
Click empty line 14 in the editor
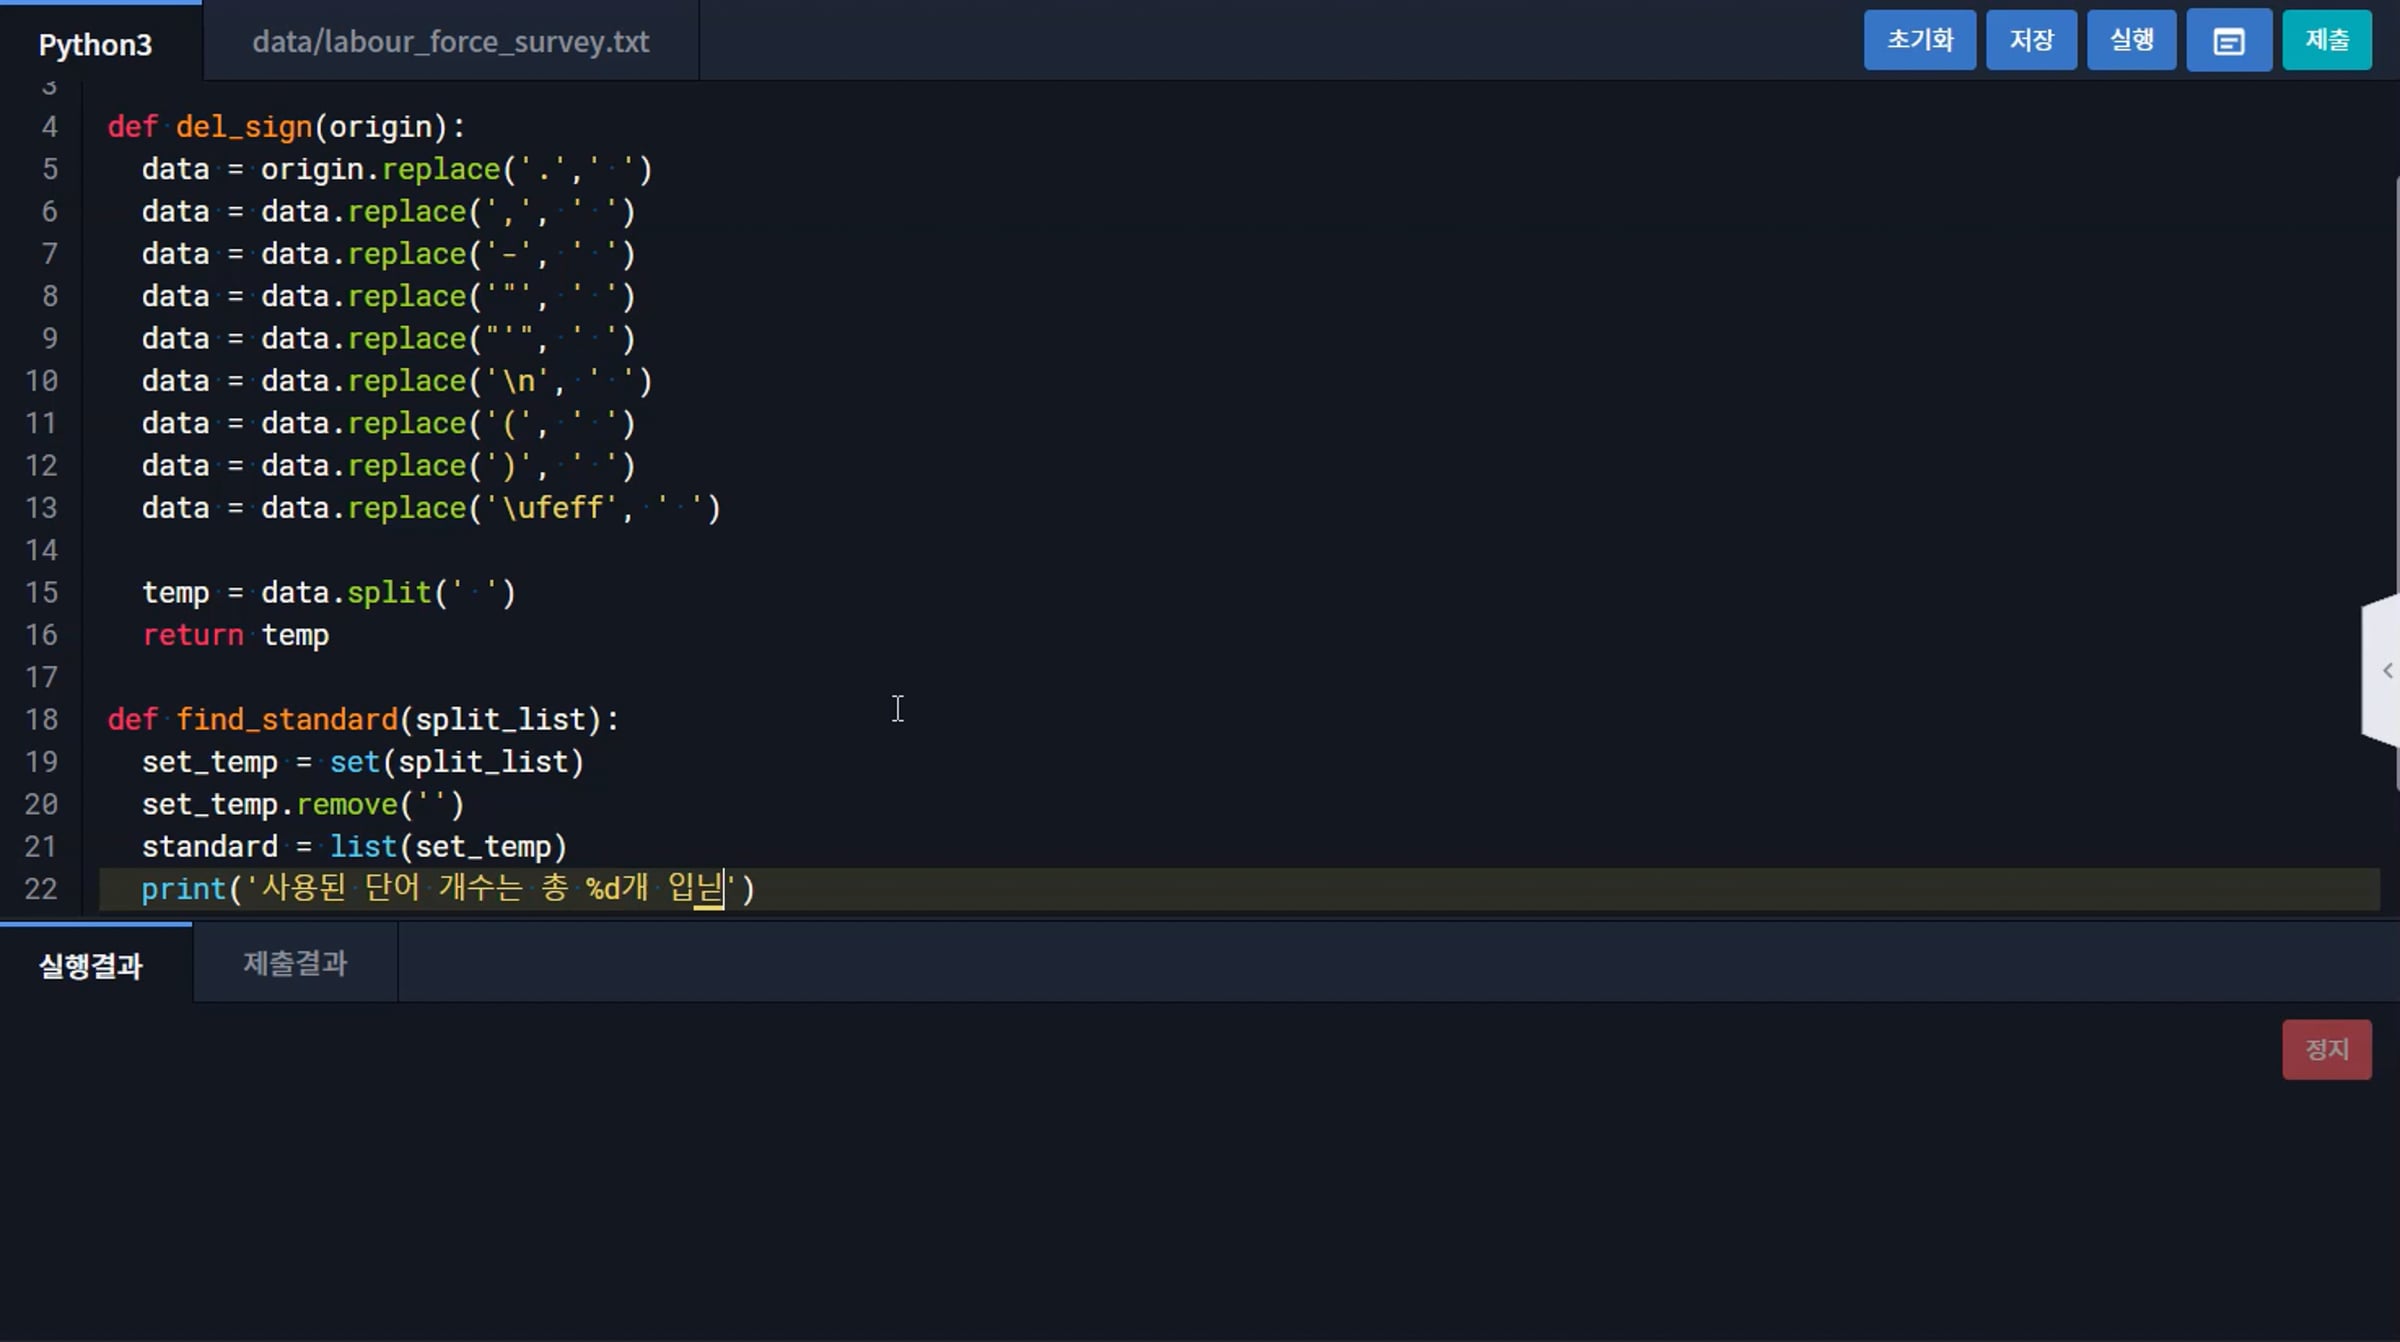point(600,551)
